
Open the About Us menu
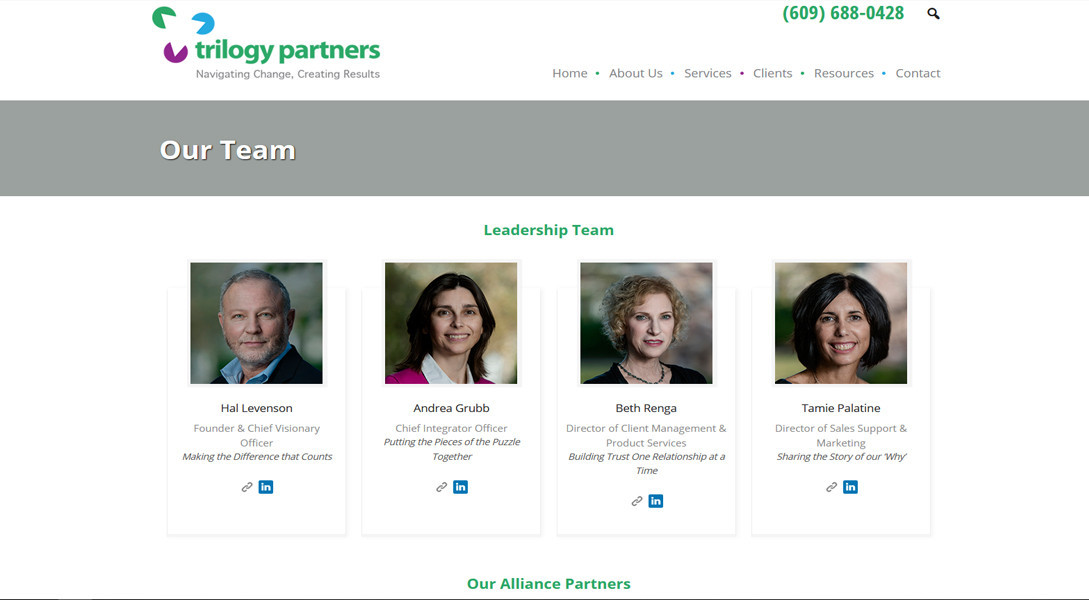(x=636, y=73)
